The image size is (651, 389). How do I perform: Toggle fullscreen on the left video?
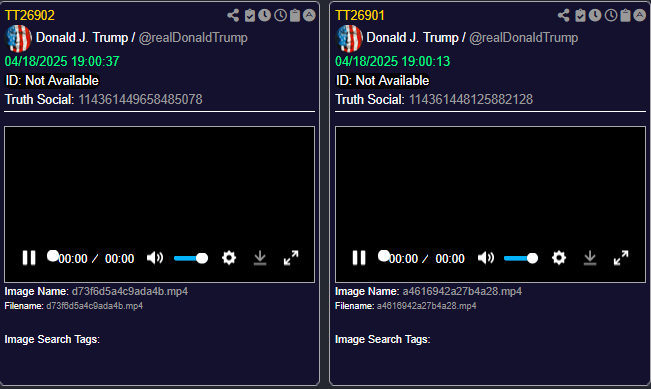[291, 258]
